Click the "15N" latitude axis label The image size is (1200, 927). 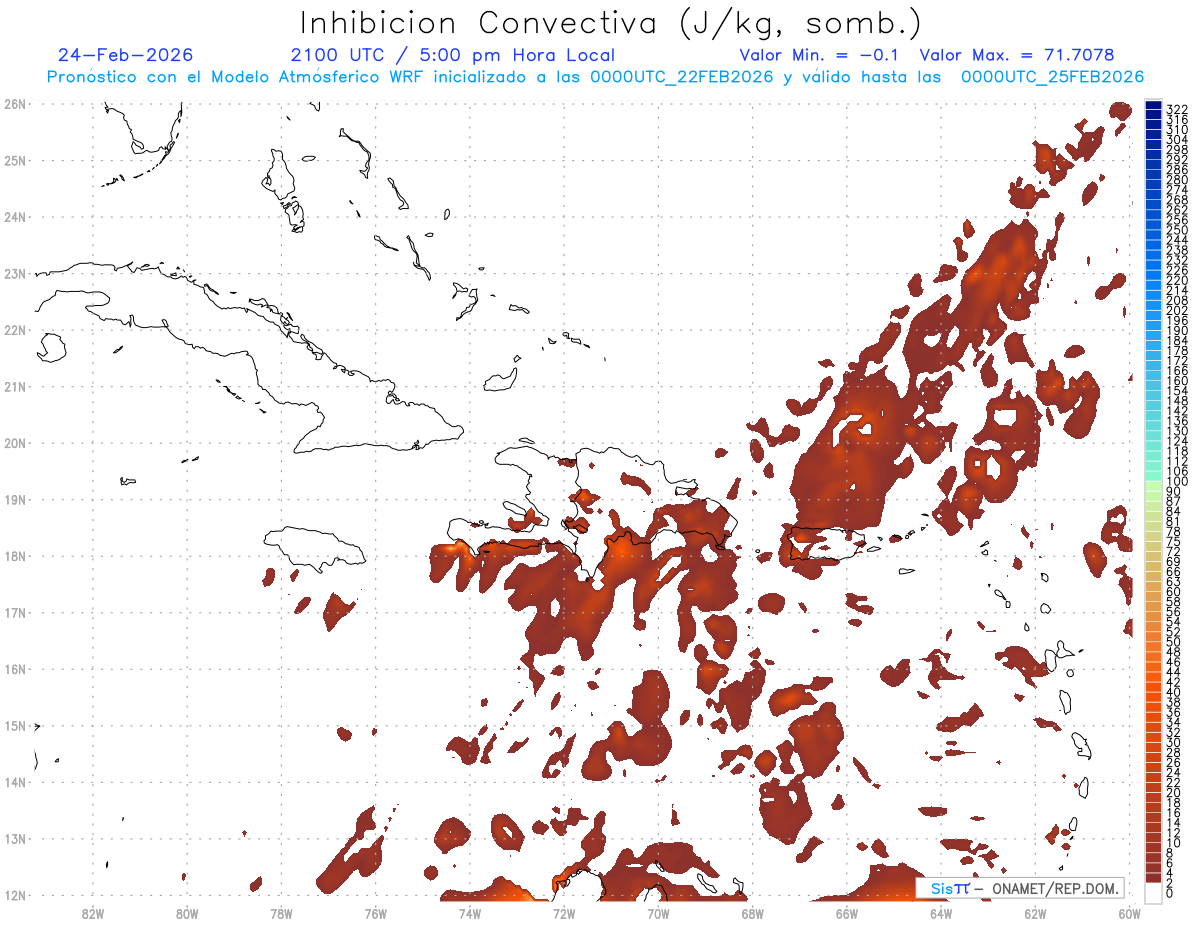point(14,725)
